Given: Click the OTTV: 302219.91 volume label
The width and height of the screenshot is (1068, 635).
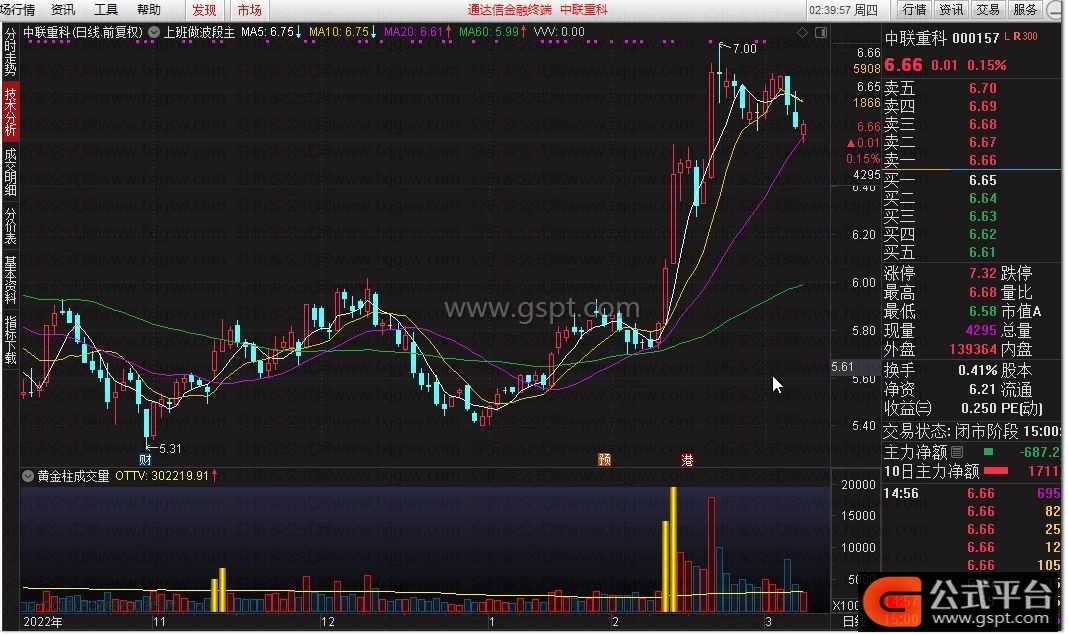Looking at the screenshot, I should [166, 476].
